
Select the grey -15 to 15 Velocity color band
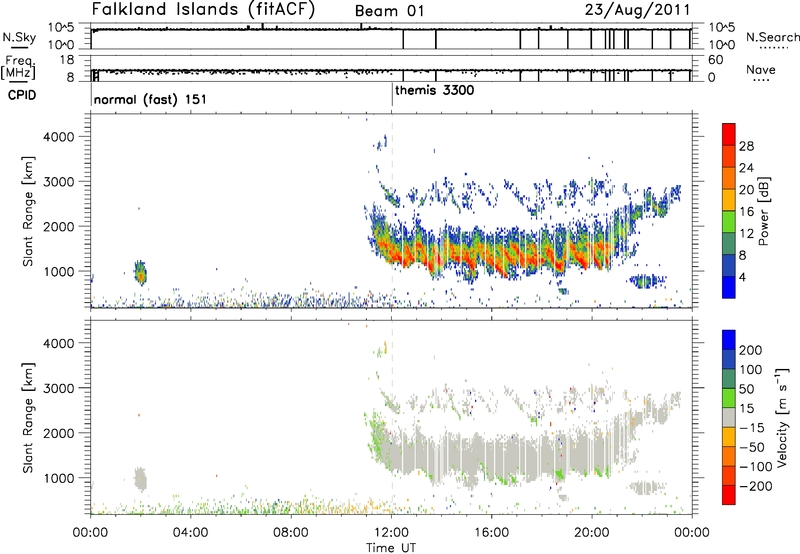[x=729, y=417]
